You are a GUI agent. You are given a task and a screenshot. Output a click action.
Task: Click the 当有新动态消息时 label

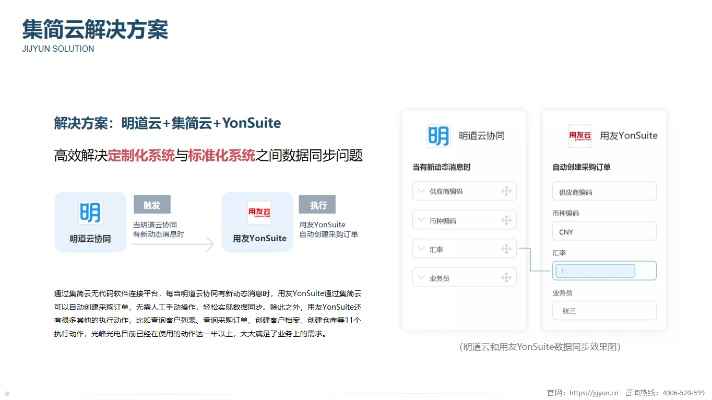[x=441, y=167]
